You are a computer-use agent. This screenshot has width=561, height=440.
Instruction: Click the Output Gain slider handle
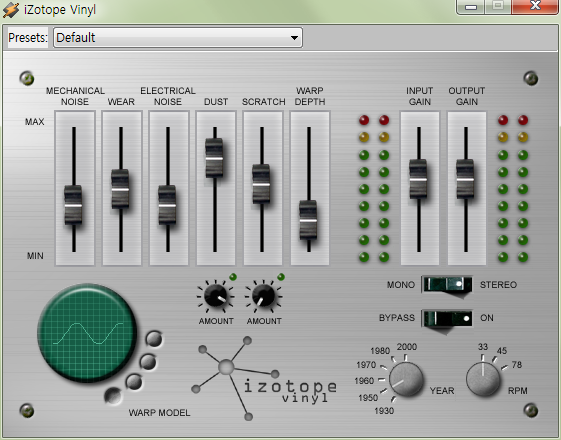click(465, 179)
